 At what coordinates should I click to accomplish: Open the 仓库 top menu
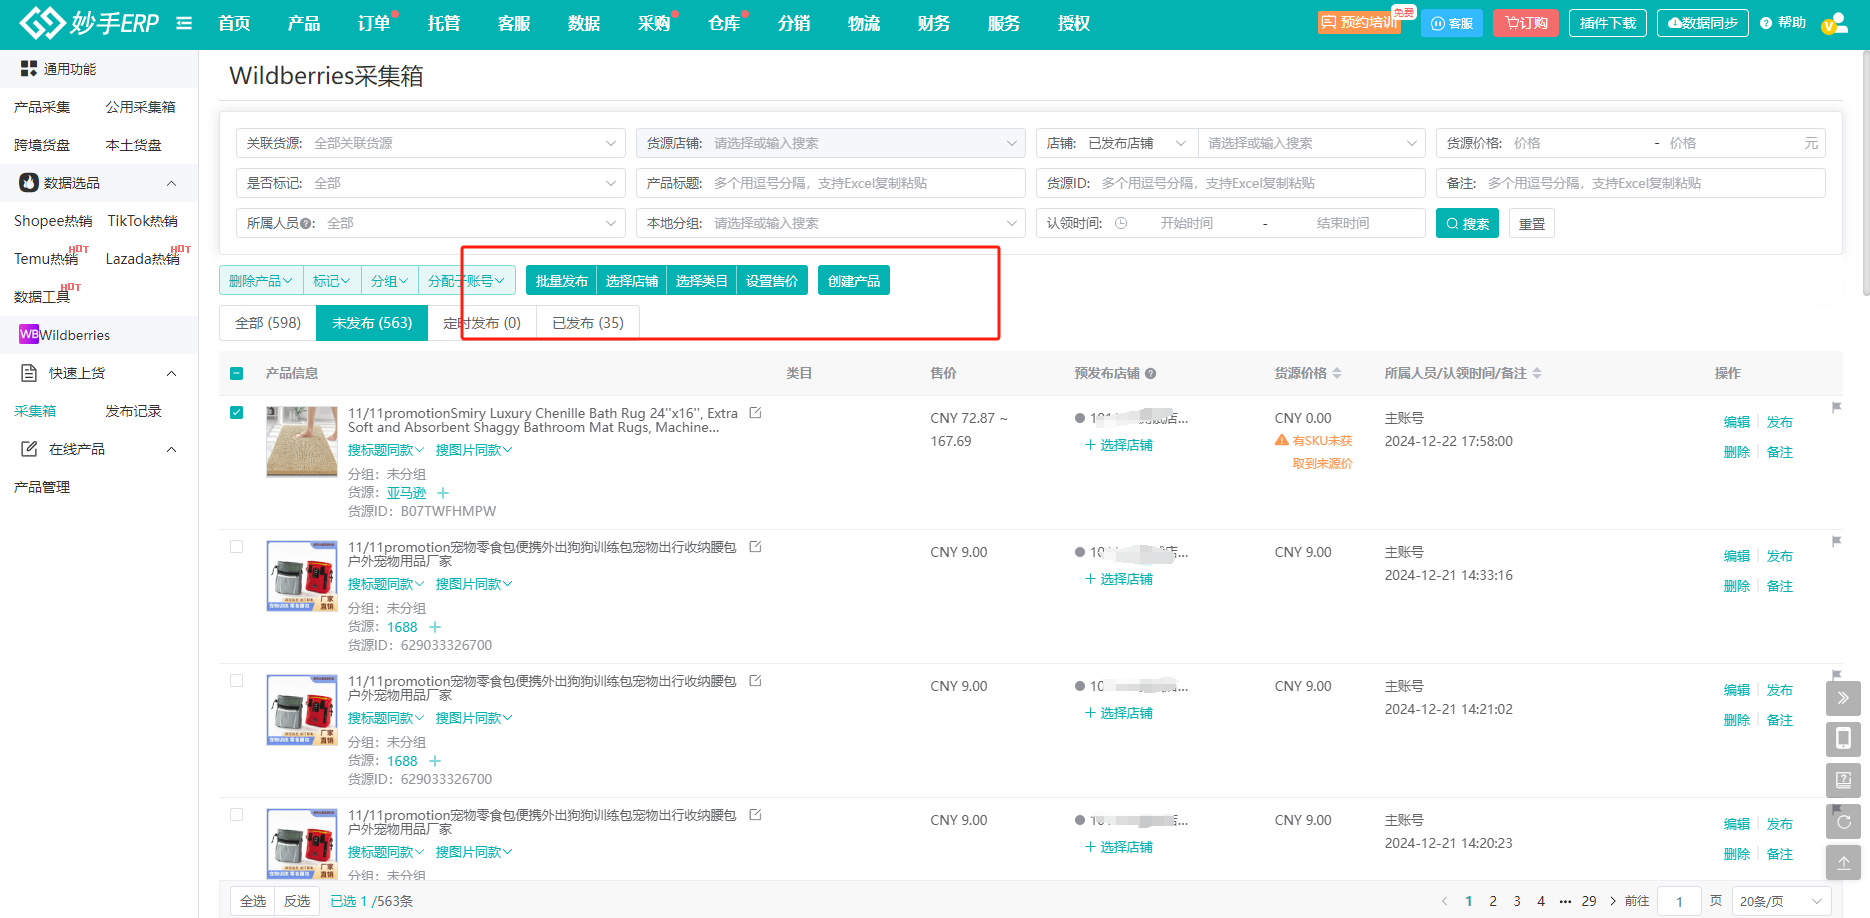click(x=724, y=23)
